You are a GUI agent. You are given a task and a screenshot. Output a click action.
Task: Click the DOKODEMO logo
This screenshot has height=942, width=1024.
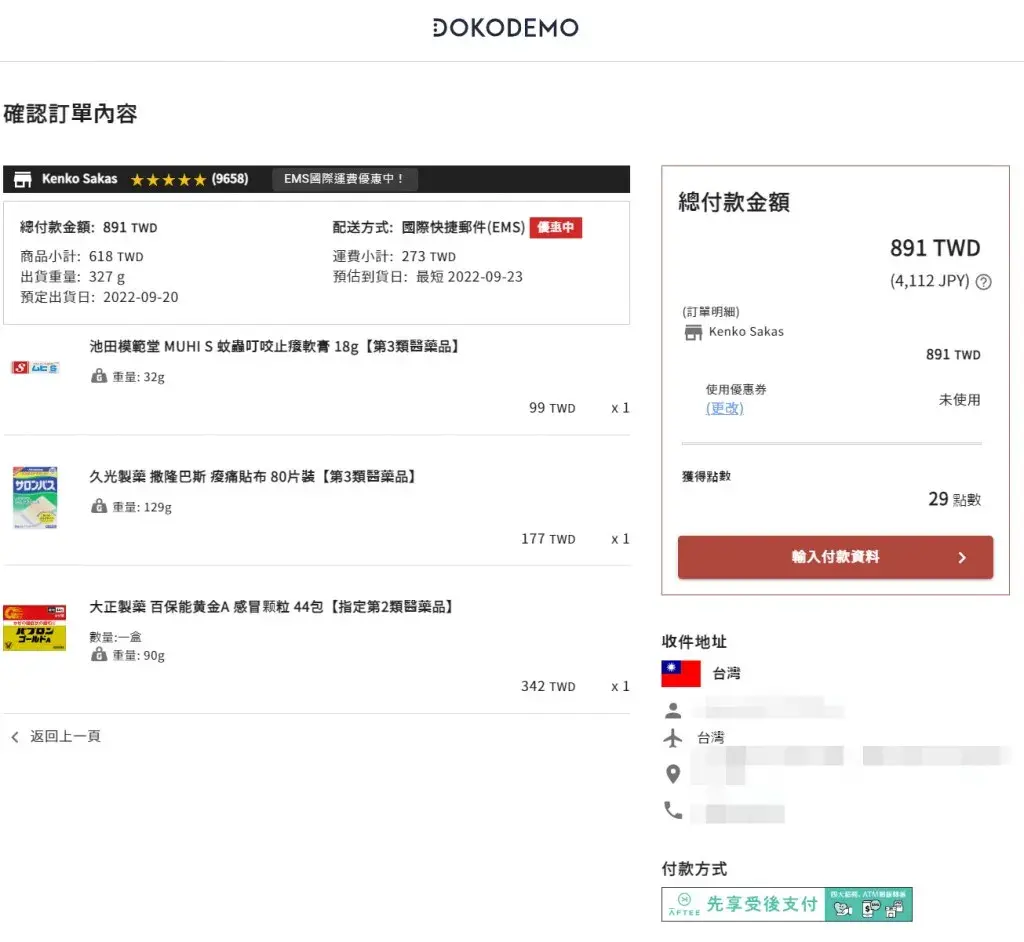pos(505,27)
